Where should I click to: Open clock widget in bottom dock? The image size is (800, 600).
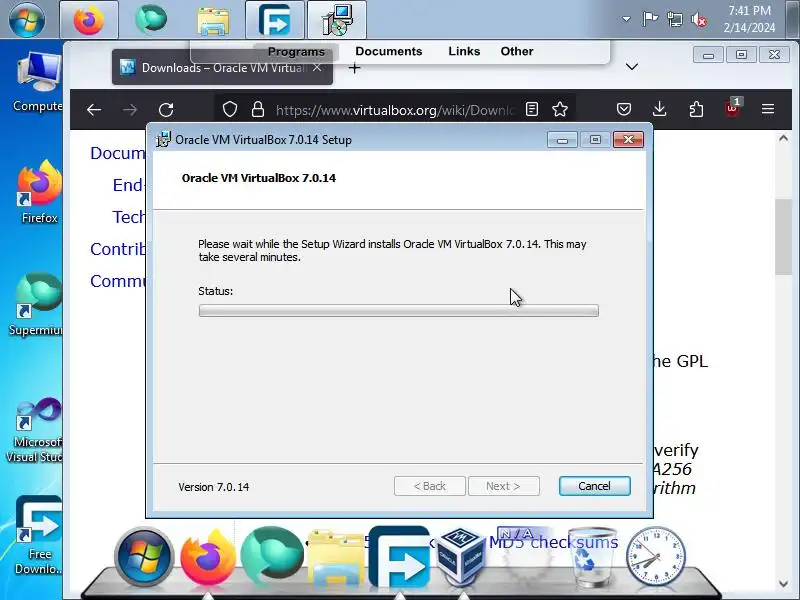click(656, 556)
